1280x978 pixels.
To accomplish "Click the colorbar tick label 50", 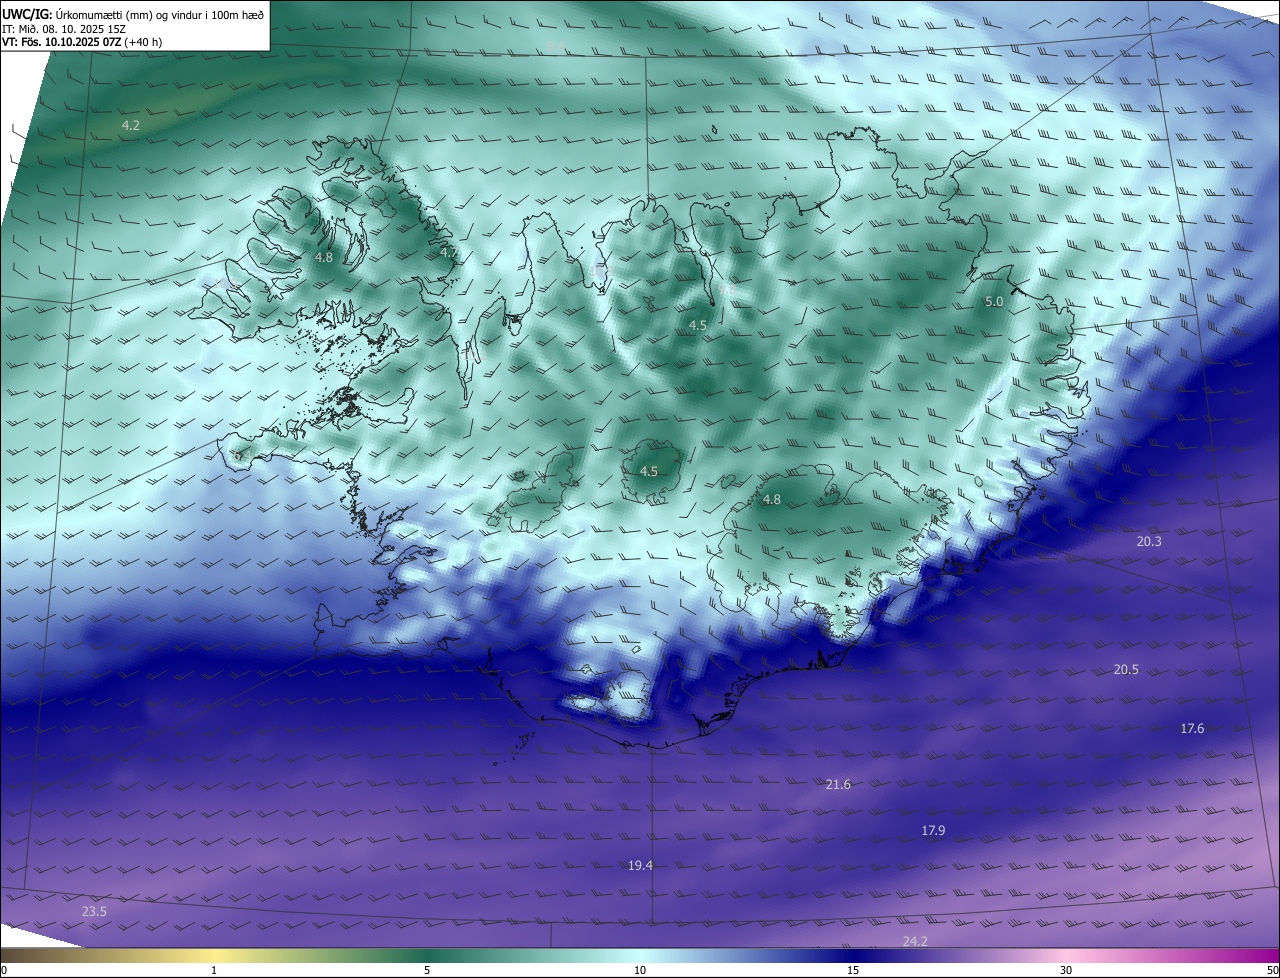I will pos(1272,970).
